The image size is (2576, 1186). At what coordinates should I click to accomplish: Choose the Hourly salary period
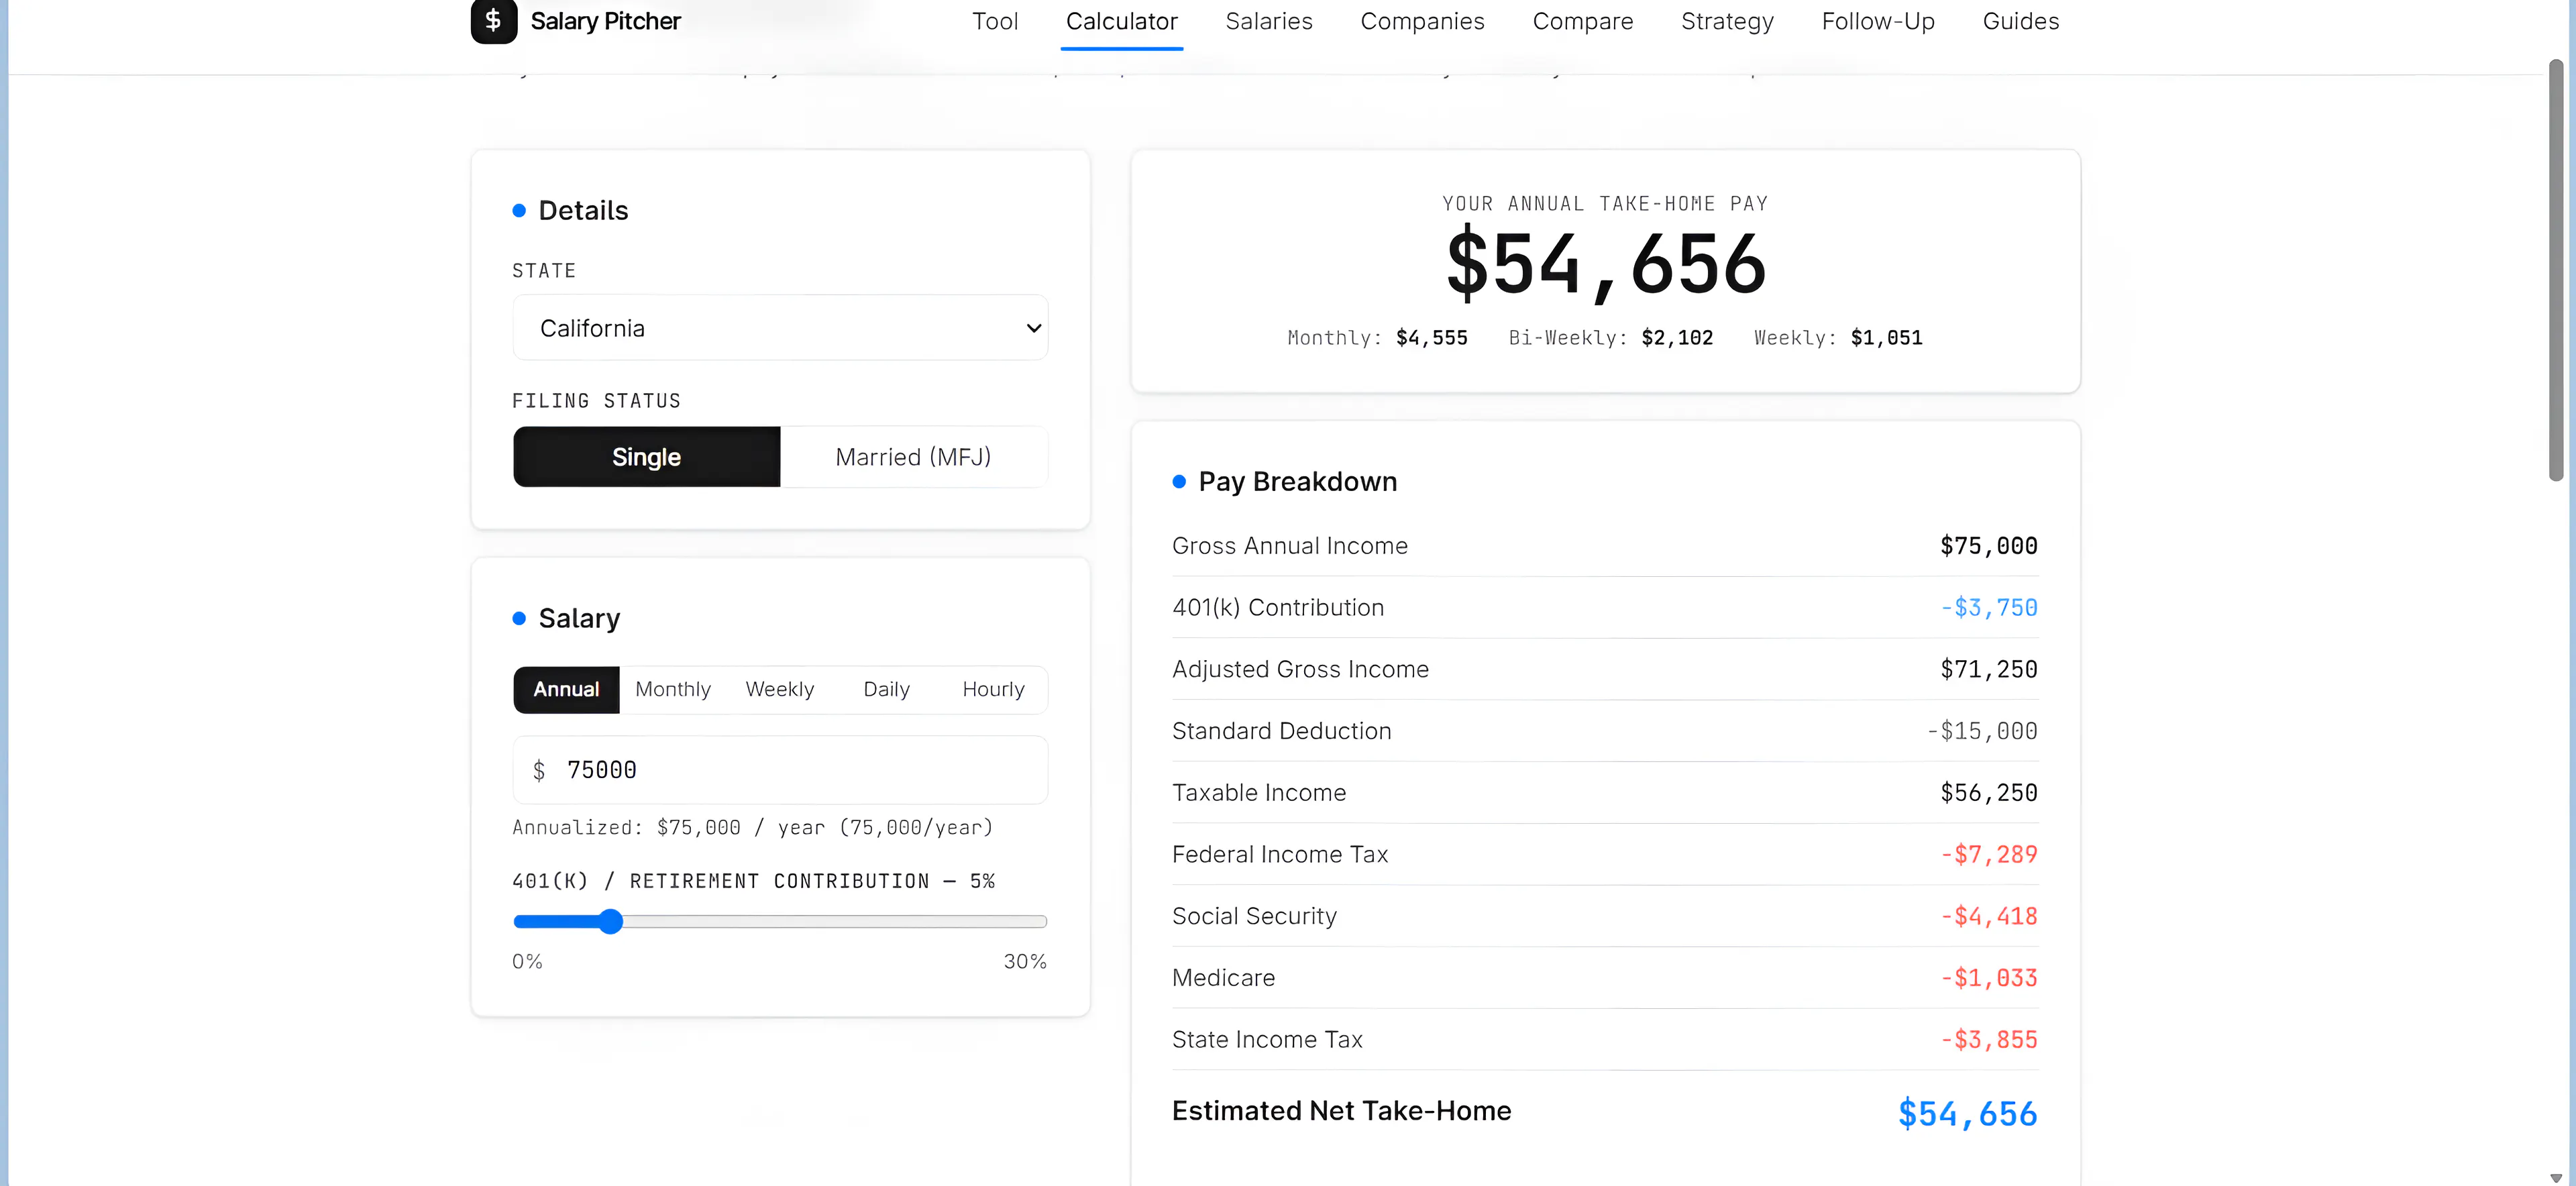(993, 689)
